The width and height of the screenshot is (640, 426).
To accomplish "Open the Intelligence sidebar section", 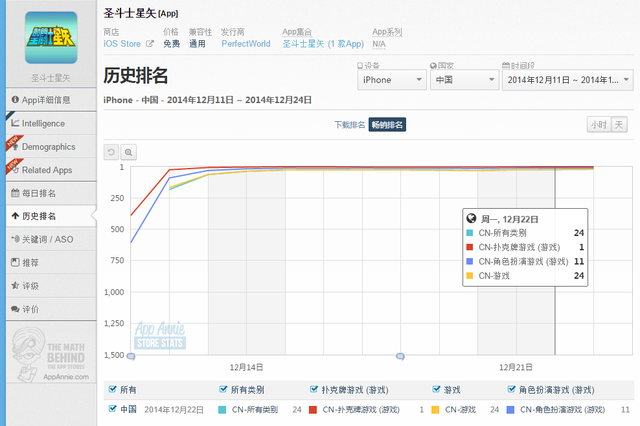I will (51, 123).
